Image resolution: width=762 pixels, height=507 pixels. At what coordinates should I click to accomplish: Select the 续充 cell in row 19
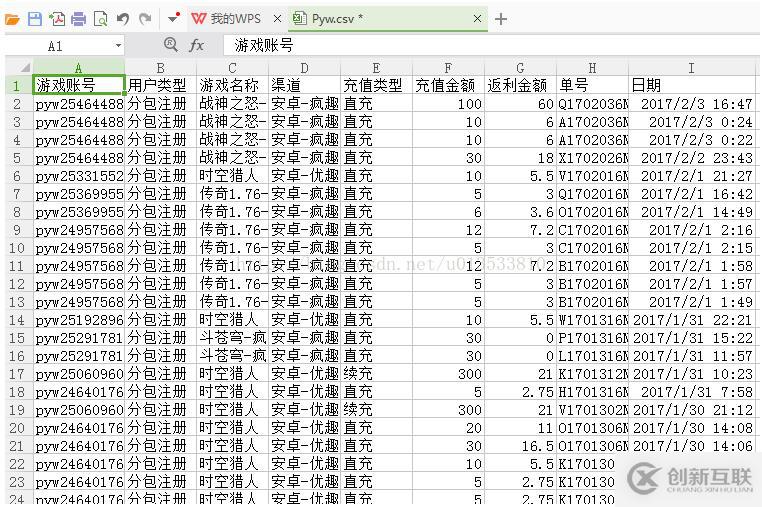coord(376,410)
